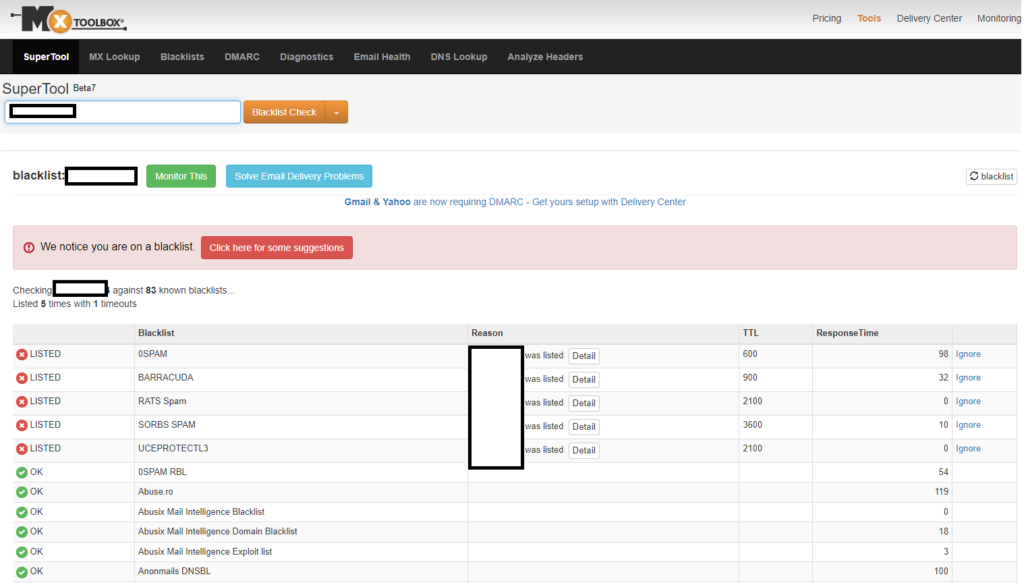Click Solve Email Delivery Problems button

(299, 176)
